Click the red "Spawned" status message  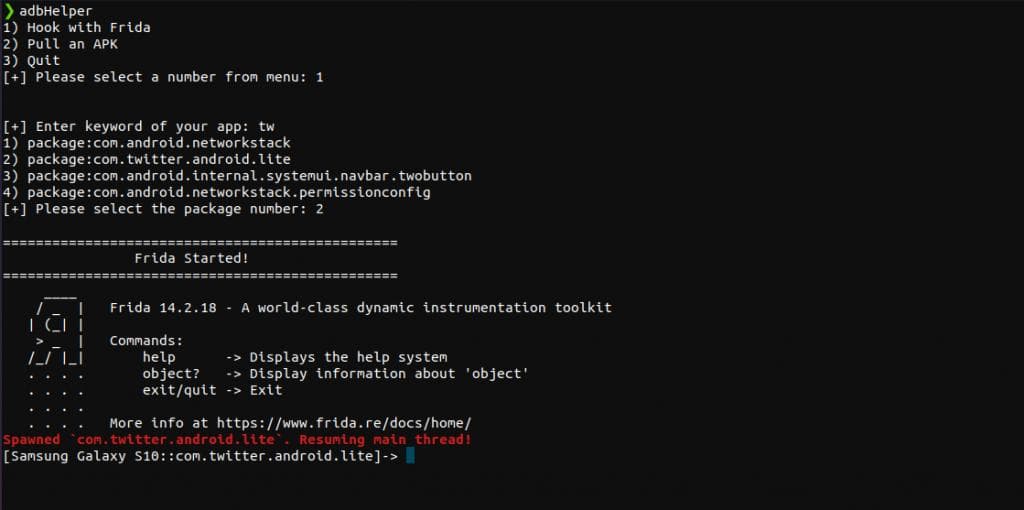coord(237,440)
